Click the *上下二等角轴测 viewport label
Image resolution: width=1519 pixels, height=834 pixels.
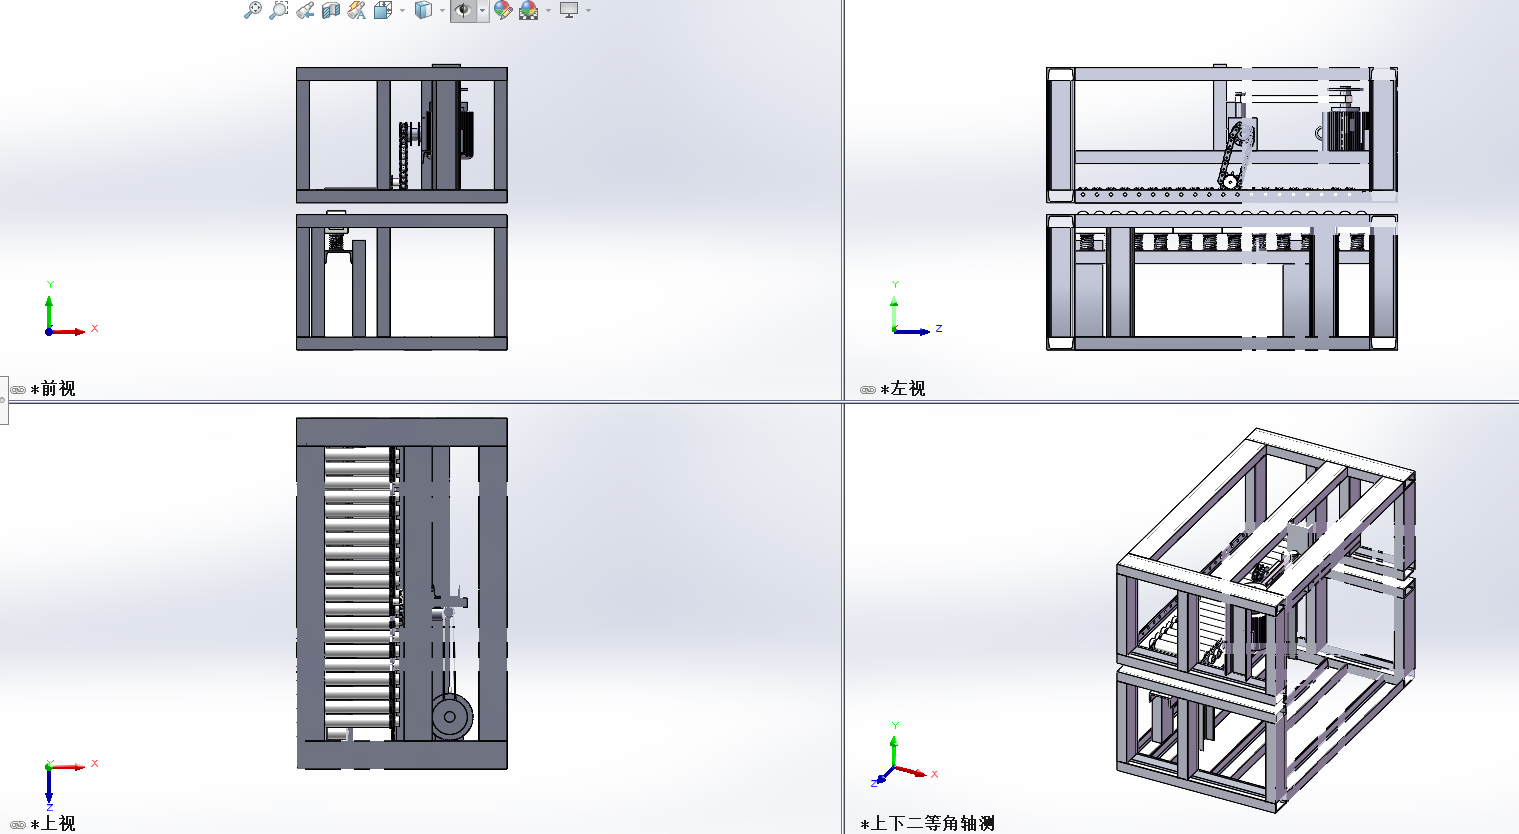click(x=928, y=823)
